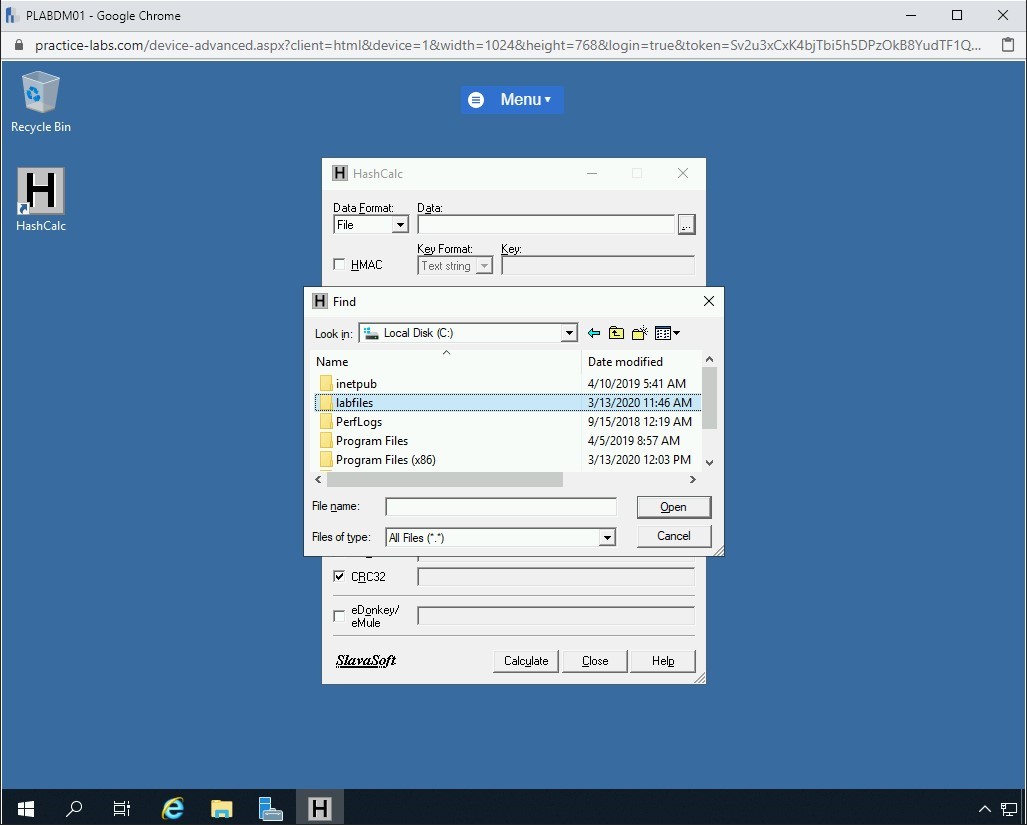Launch Internet Explorer from the taskbar
This screenshot has width=1027, height=825.
click(x=173, y=808)
